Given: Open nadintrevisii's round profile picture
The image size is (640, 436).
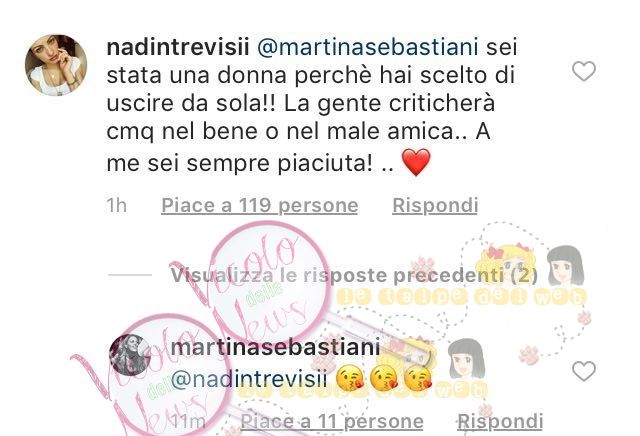Looking at the screenshot, I should pyautogui.click(x=56, y=65).
